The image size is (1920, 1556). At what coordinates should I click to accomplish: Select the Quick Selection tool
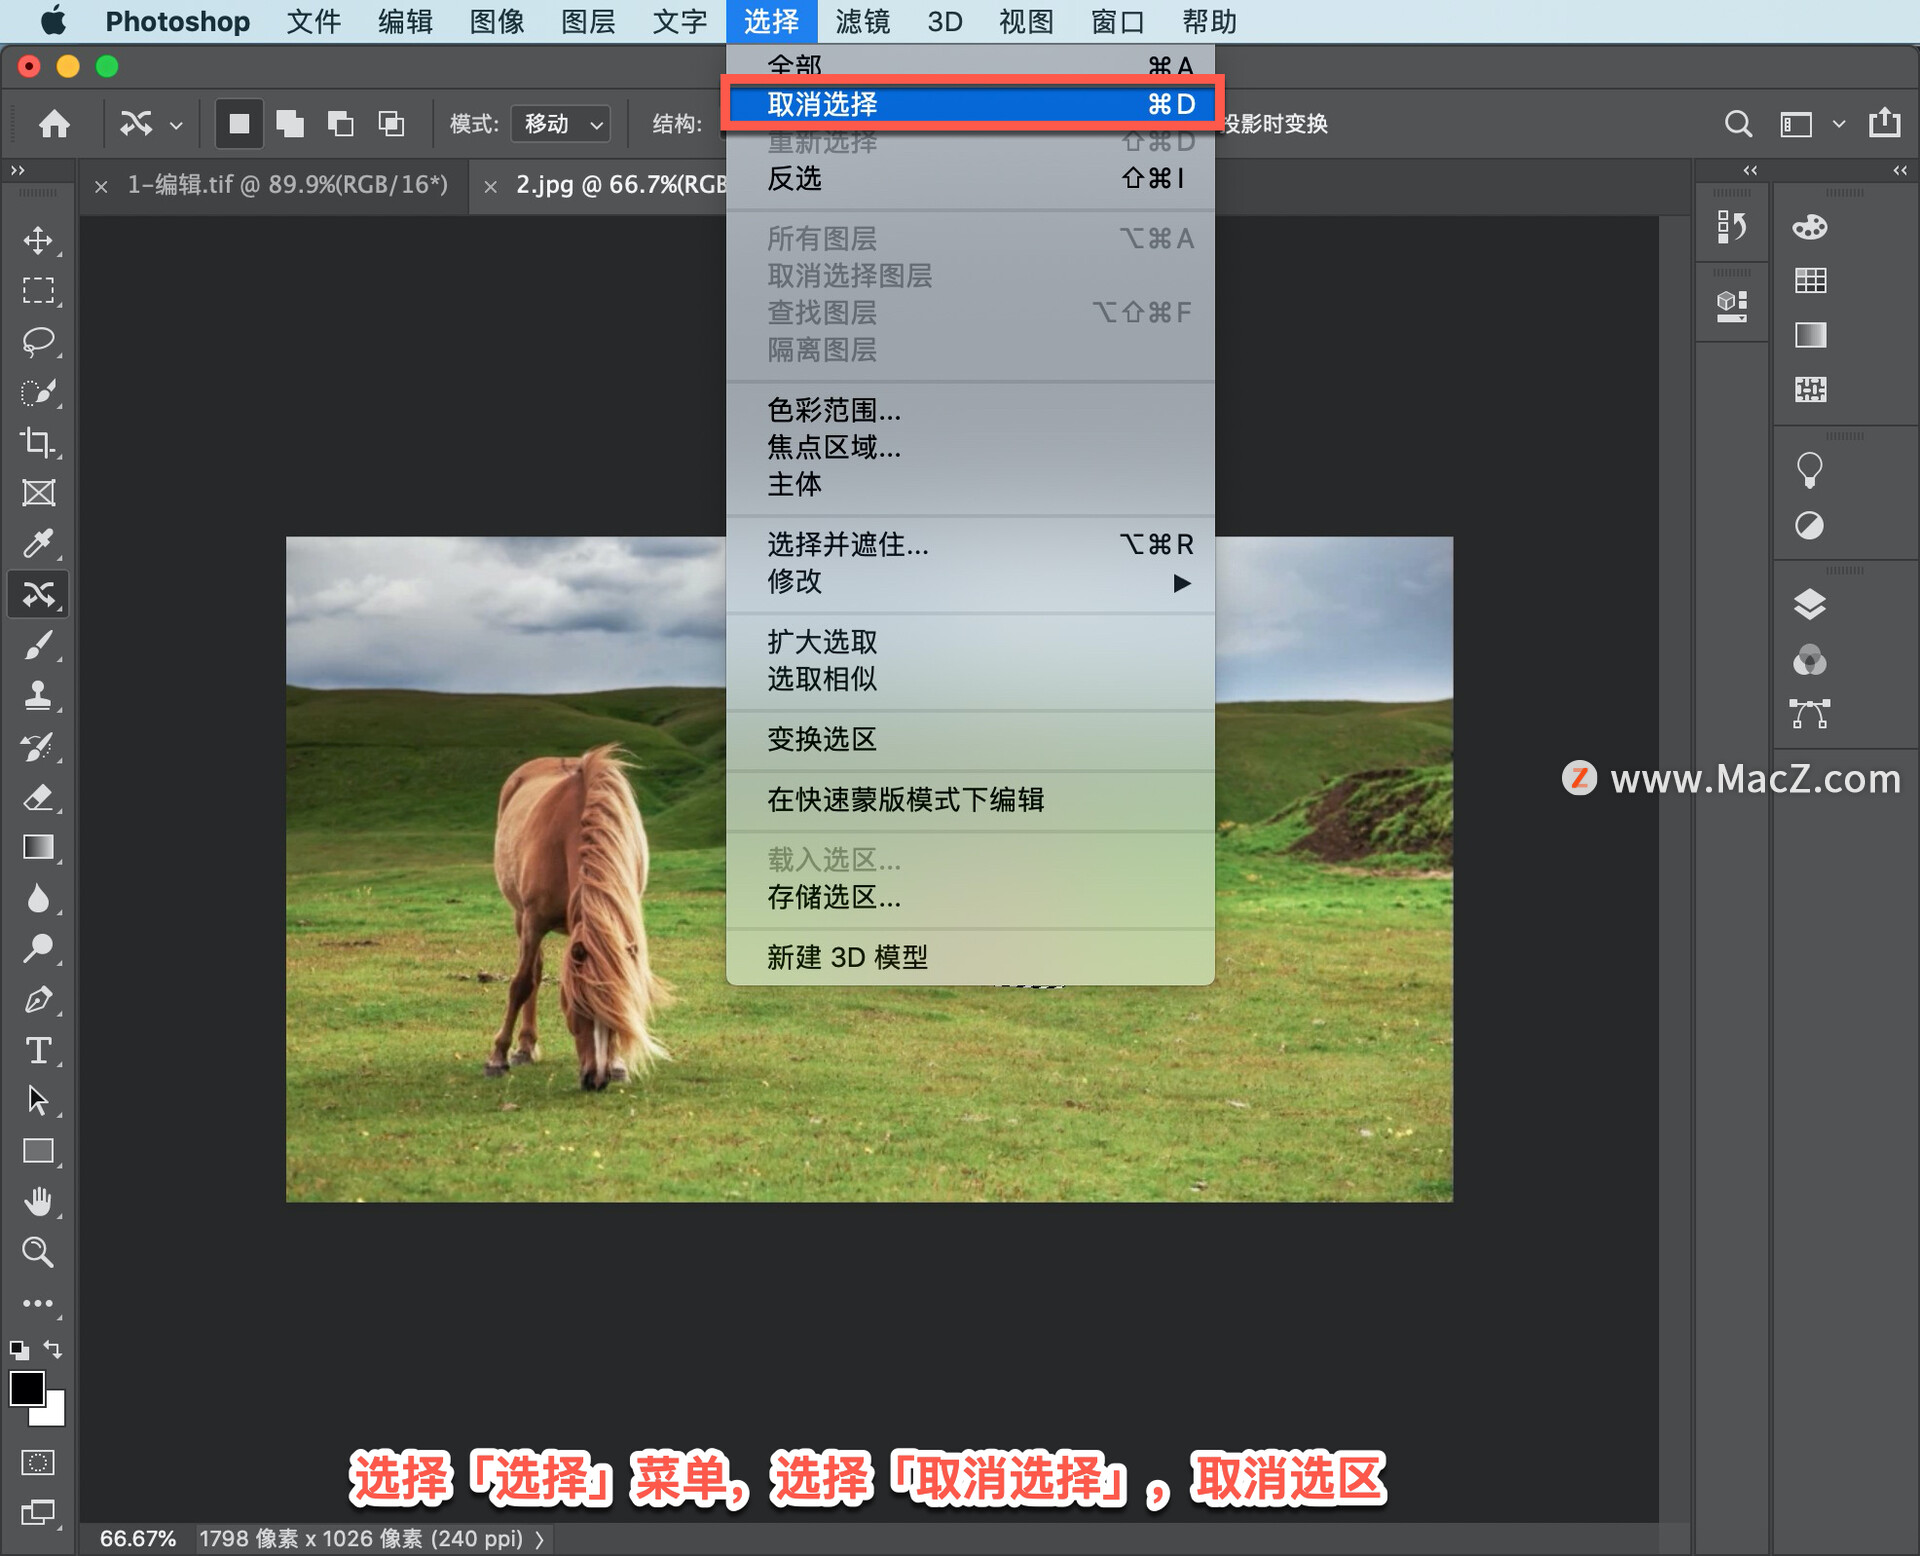pos(38,392)
